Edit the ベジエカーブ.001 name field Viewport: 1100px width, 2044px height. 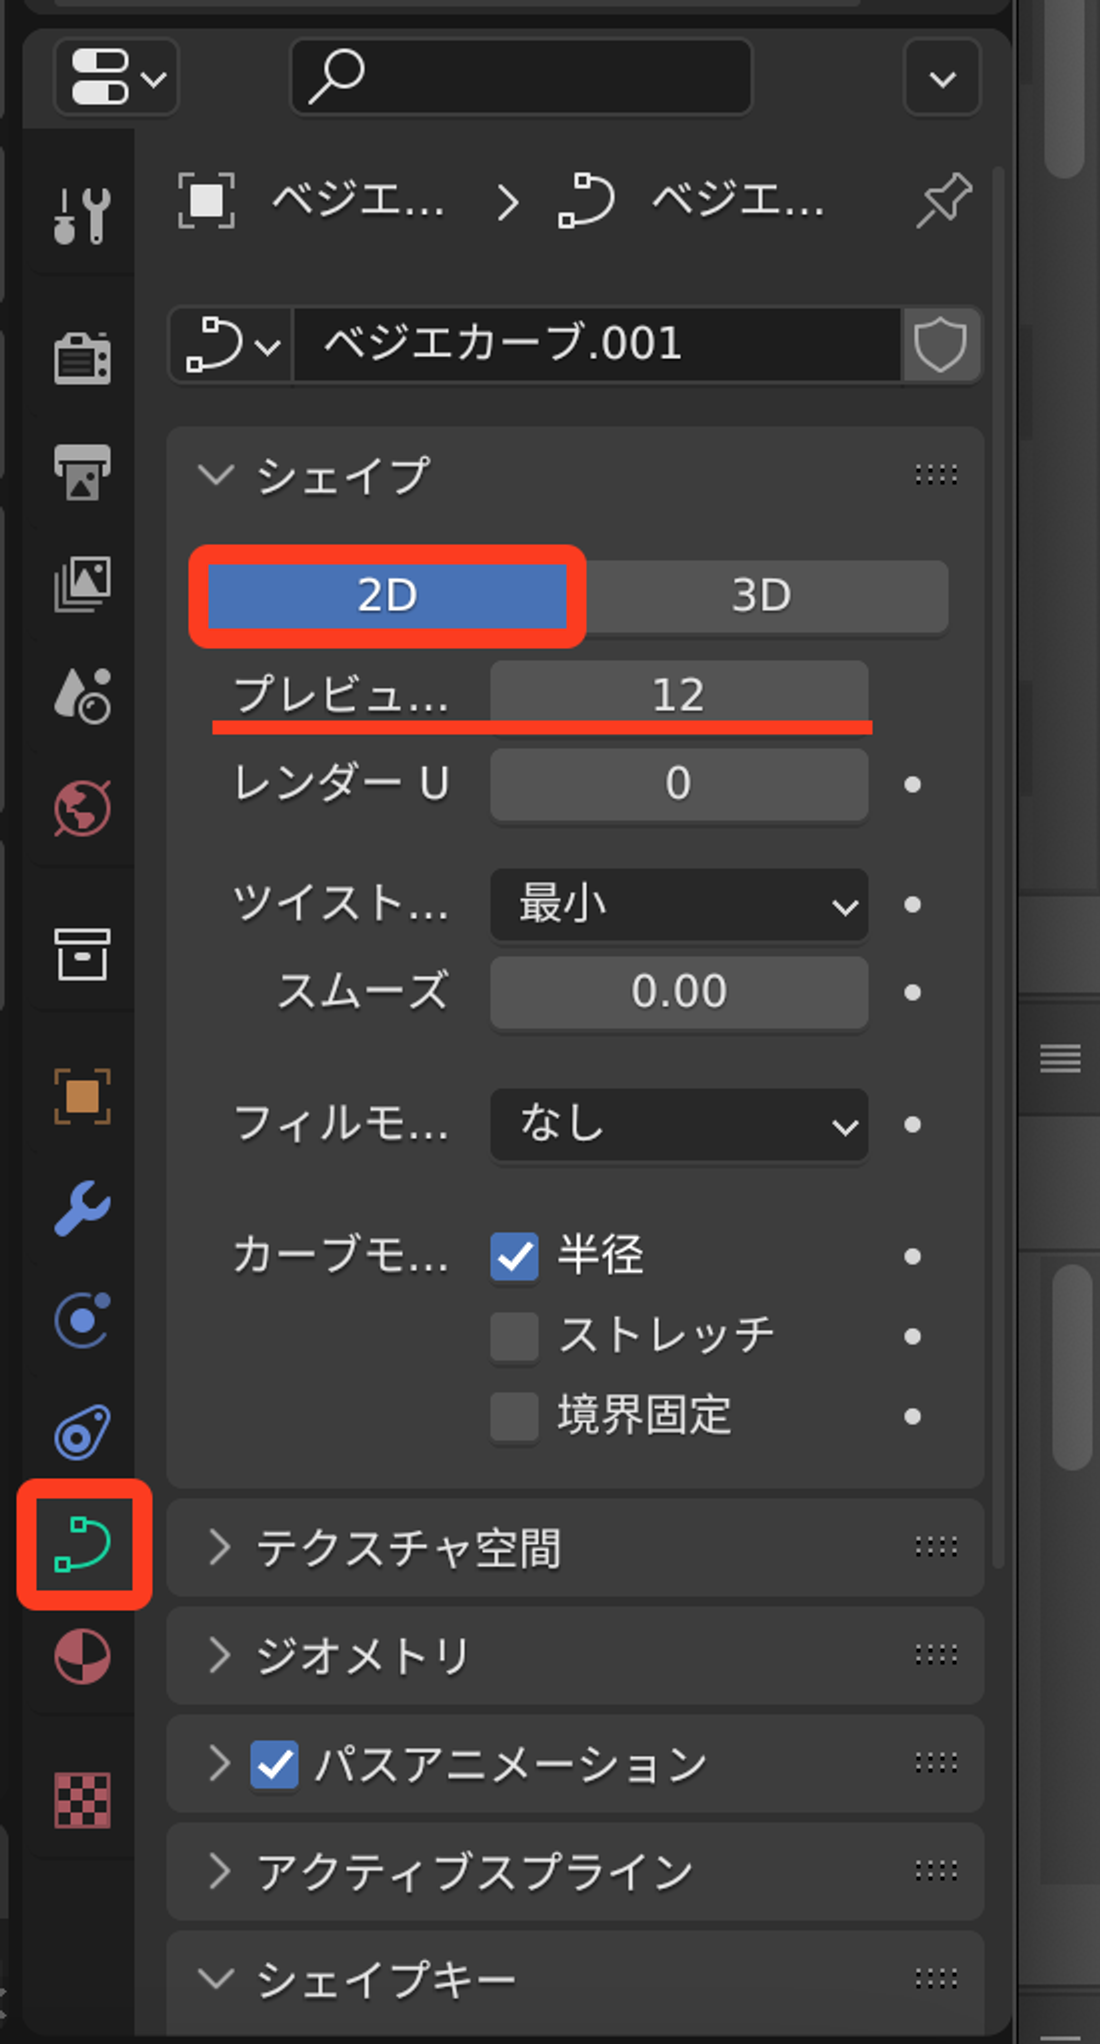[598, 345]
